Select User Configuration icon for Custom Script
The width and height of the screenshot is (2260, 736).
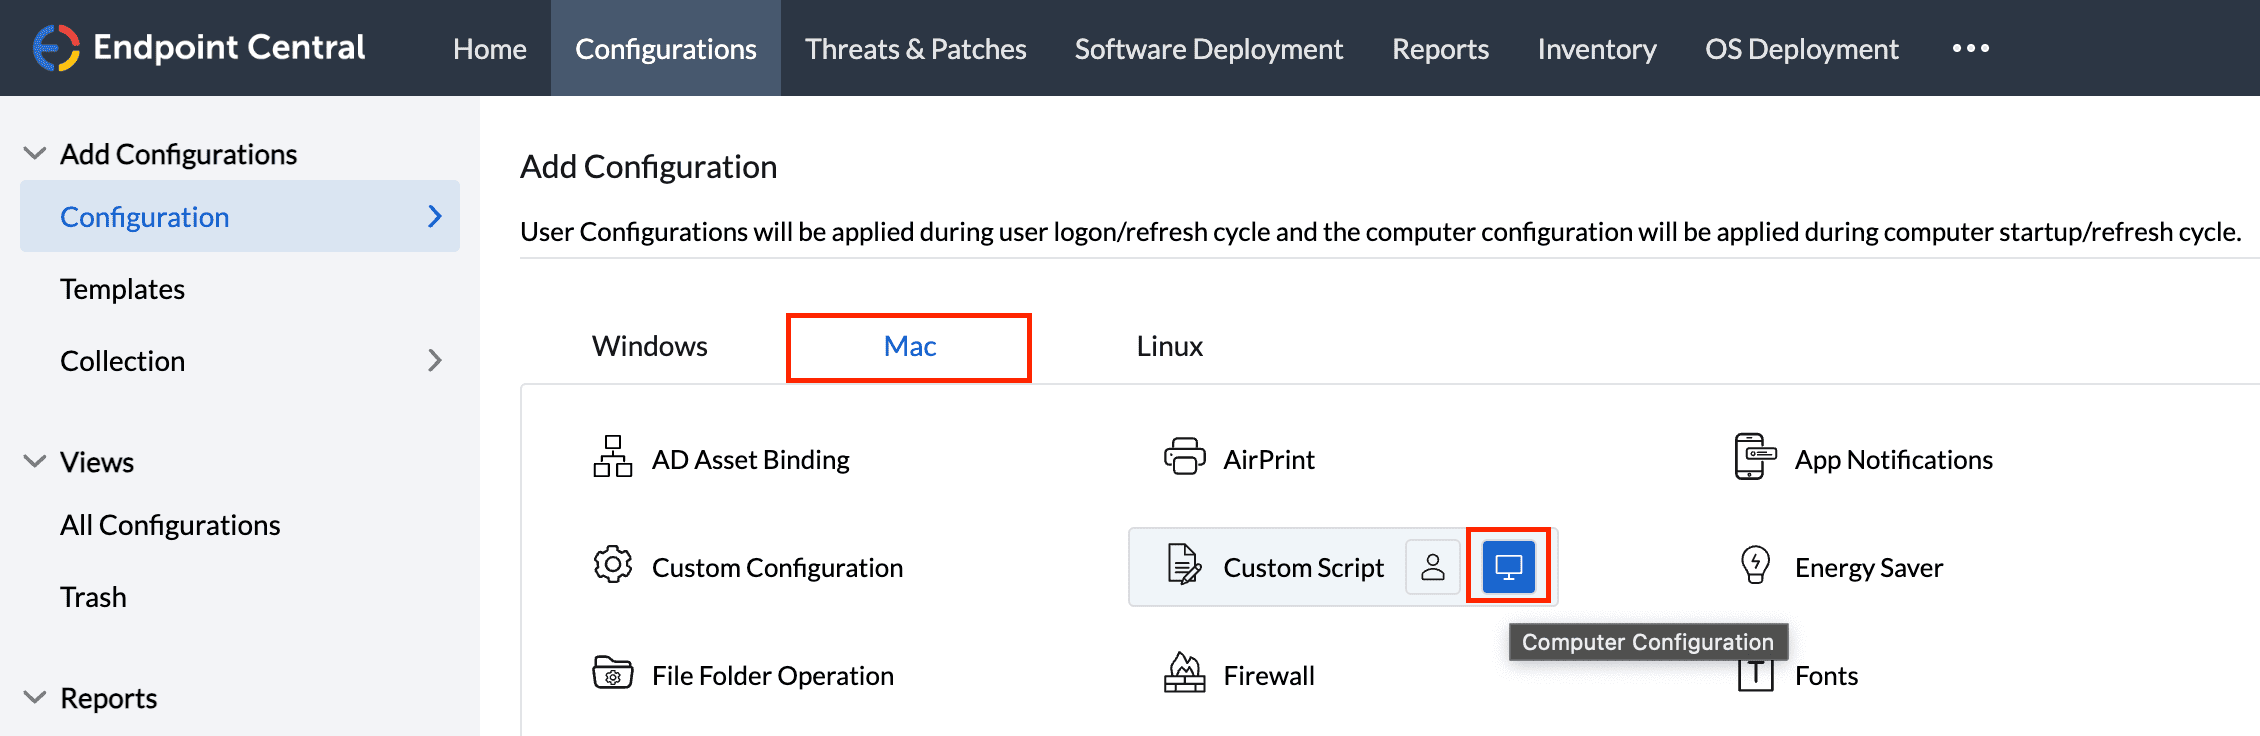coord(1433,567)
